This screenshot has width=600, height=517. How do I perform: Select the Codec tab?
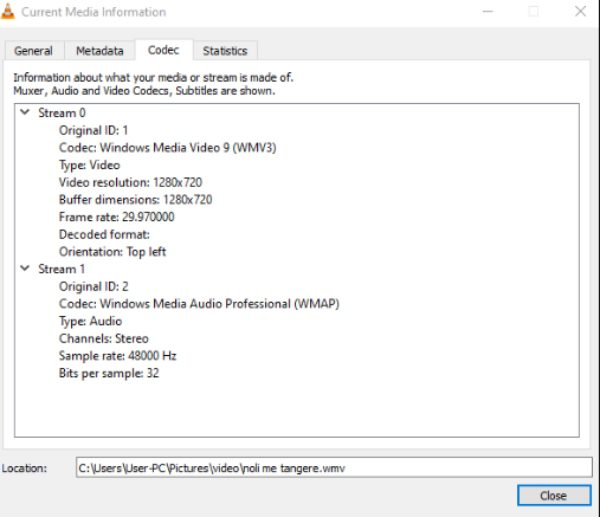(x=164, y=50)
